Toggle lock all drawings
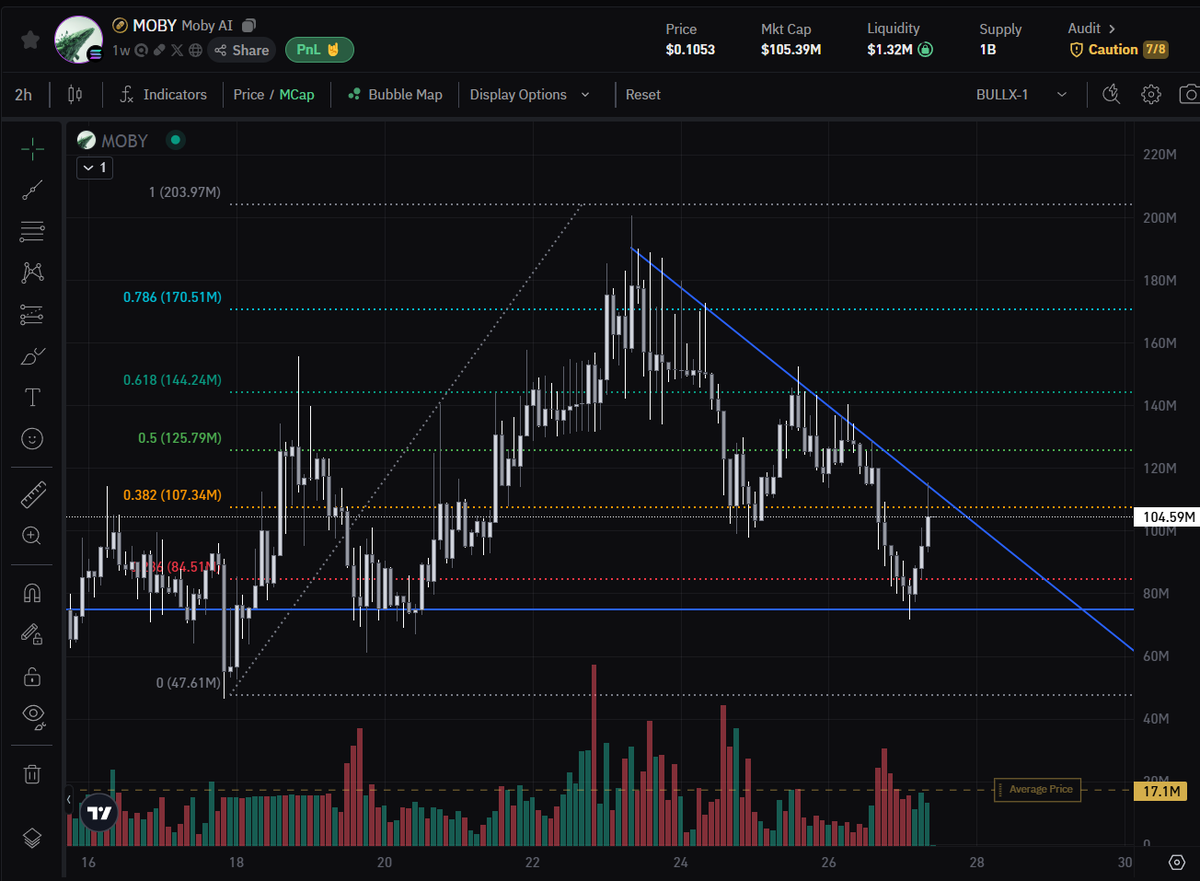1200x881 pixels. tap(32, 676)
